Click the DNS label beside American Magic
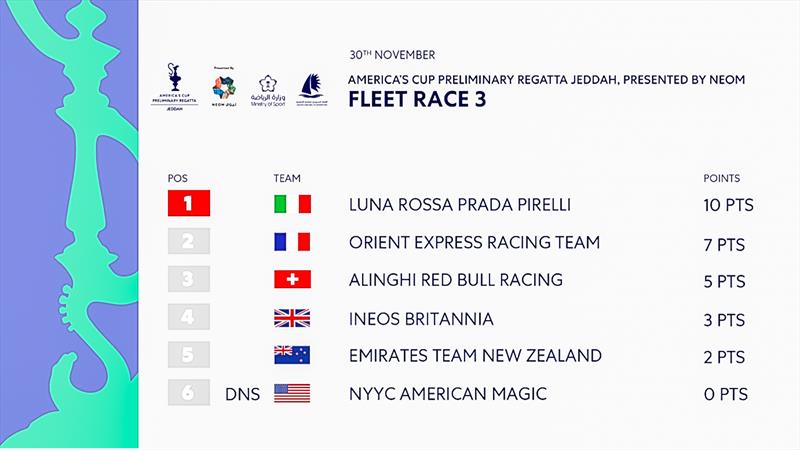This screenshot has width=800, height=450. [242, 394]
